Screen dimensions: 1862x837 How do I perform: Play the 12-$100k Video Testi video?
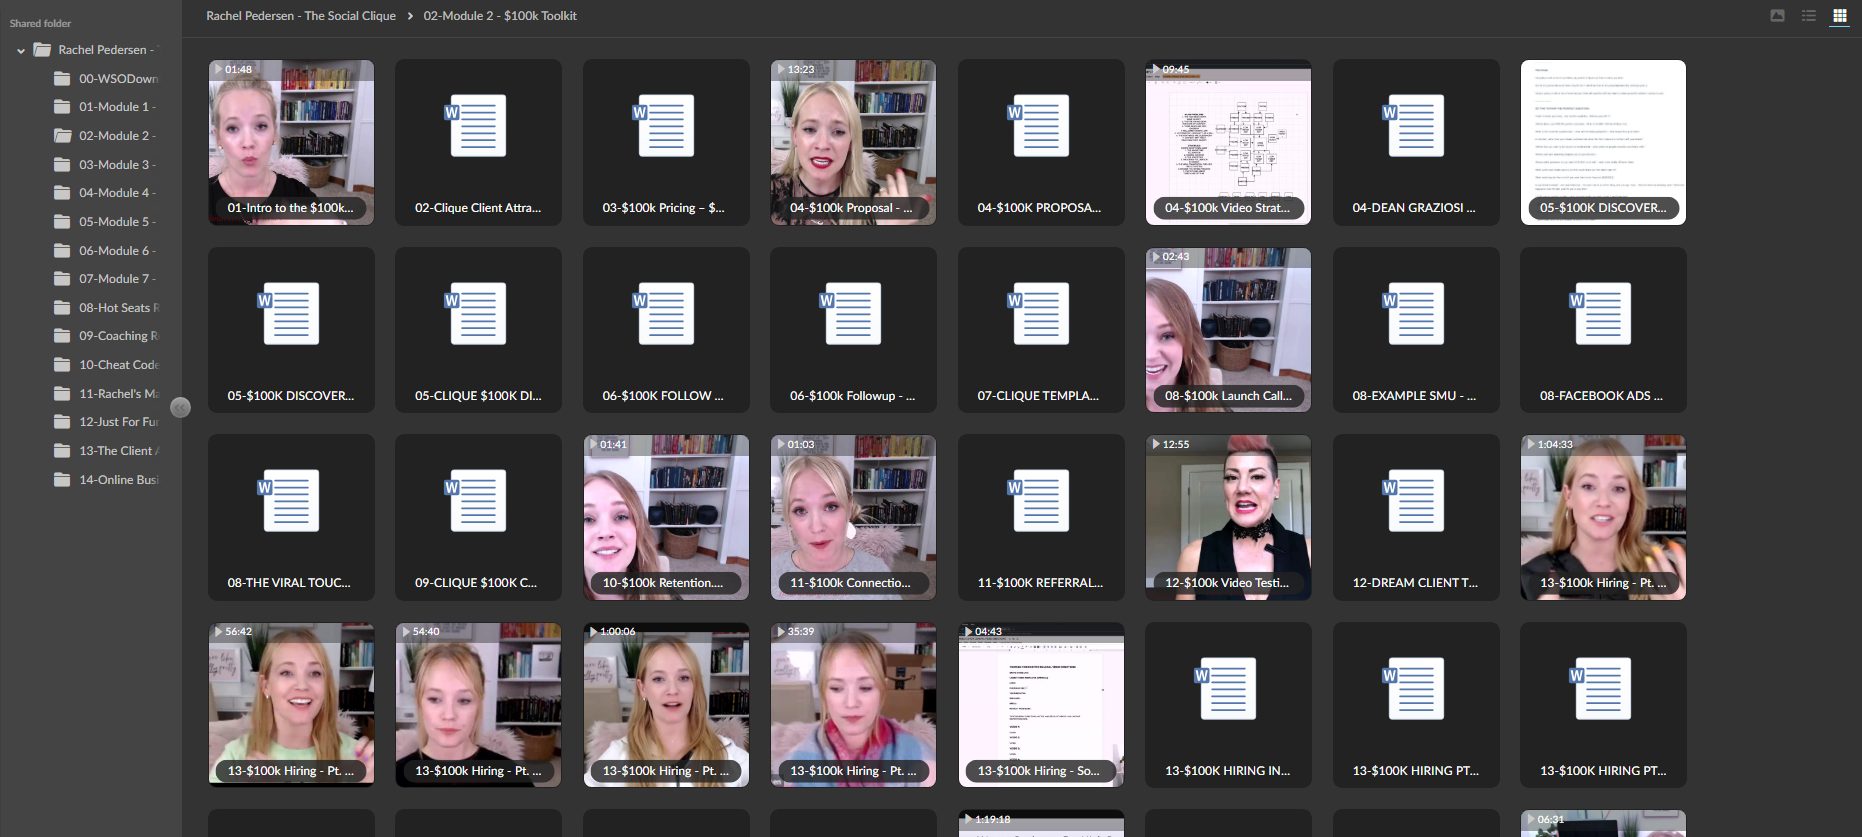click(x=1228, y=517)
